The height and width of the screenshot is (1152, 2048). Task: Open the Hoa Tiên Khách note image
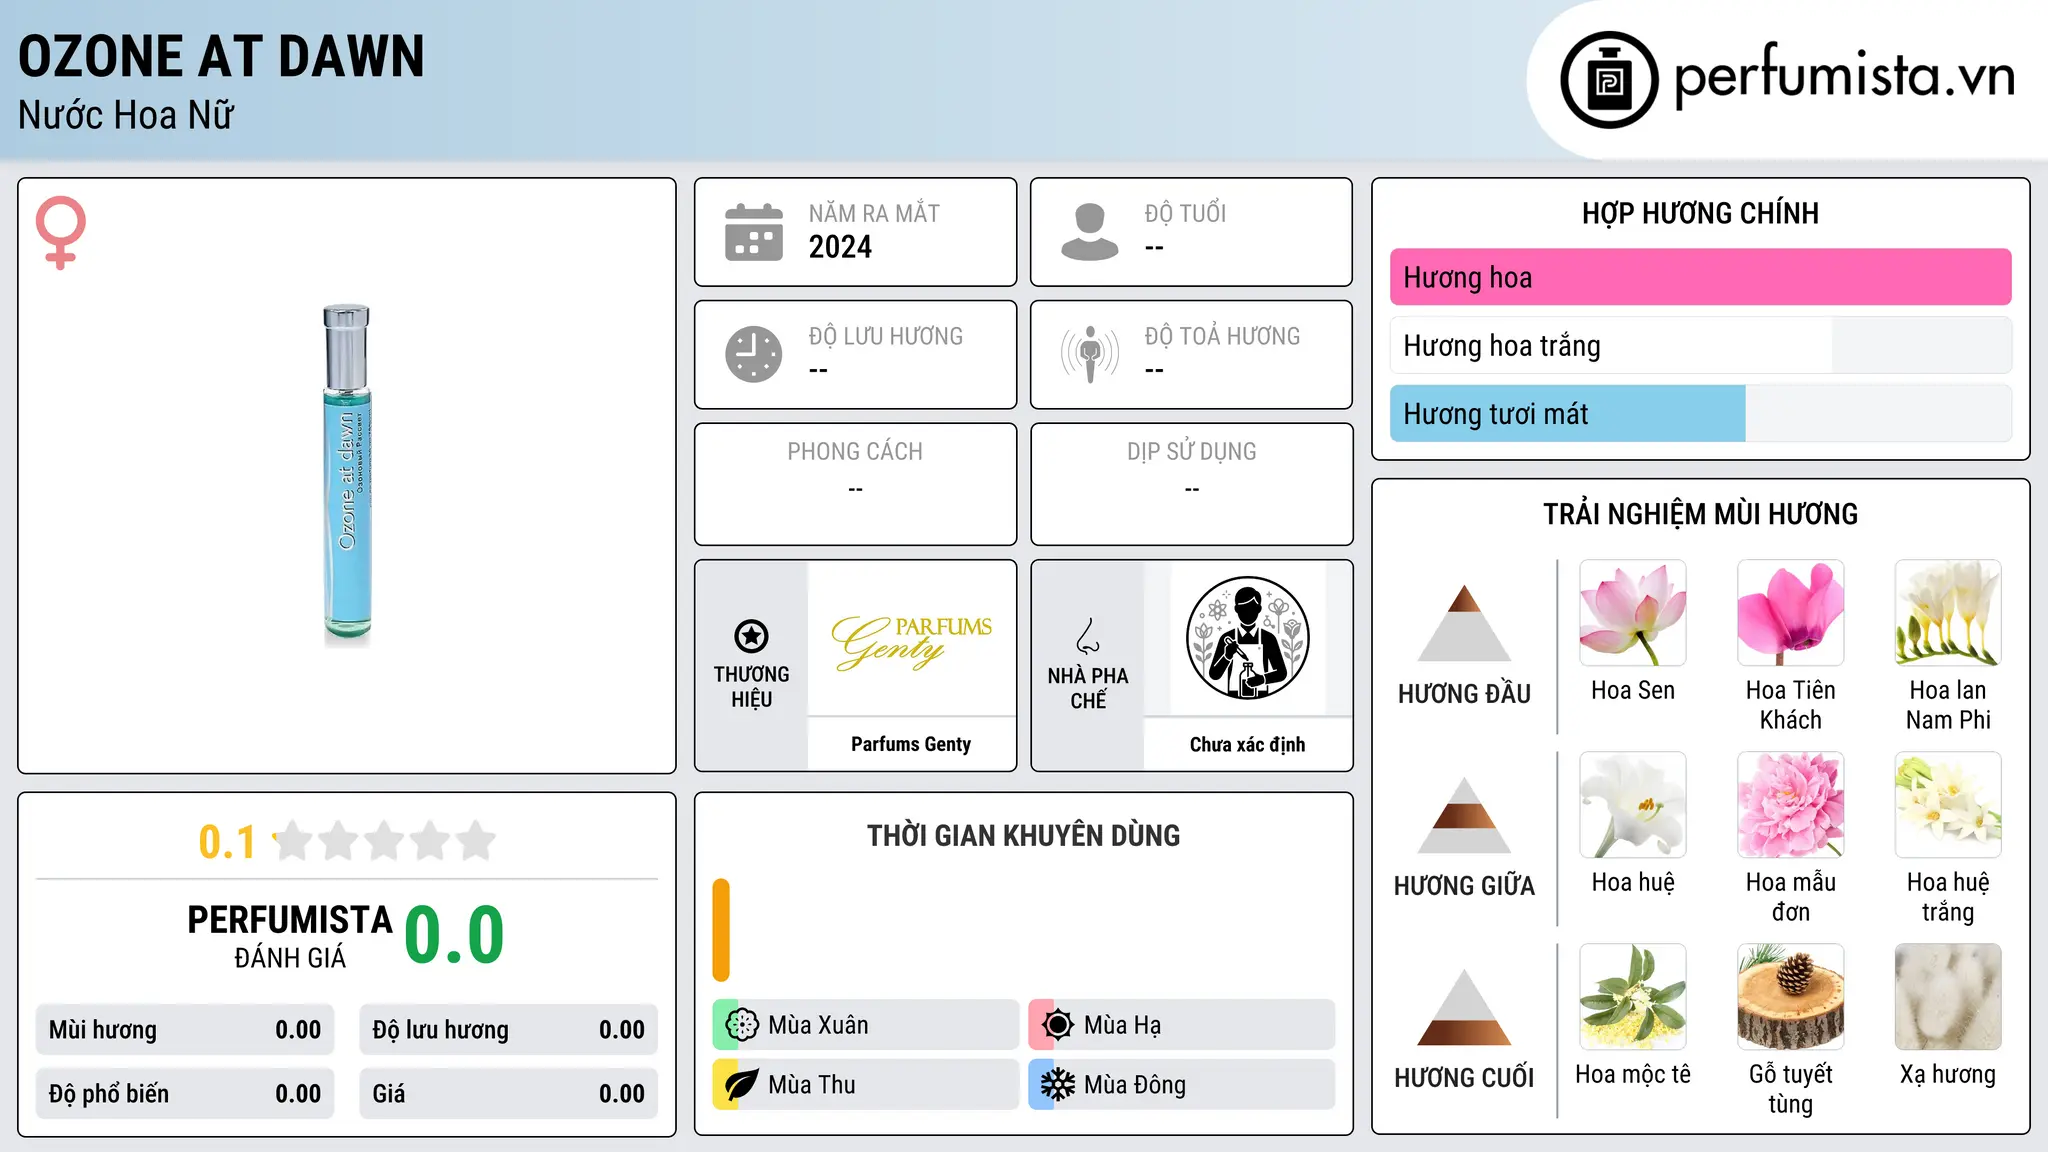tap(1790, 613)
